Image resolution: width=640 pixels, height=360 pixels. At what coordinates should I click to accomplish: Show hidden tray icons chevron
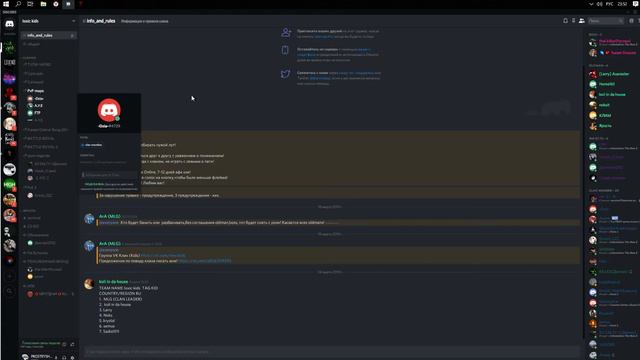[x=591, y=4]
